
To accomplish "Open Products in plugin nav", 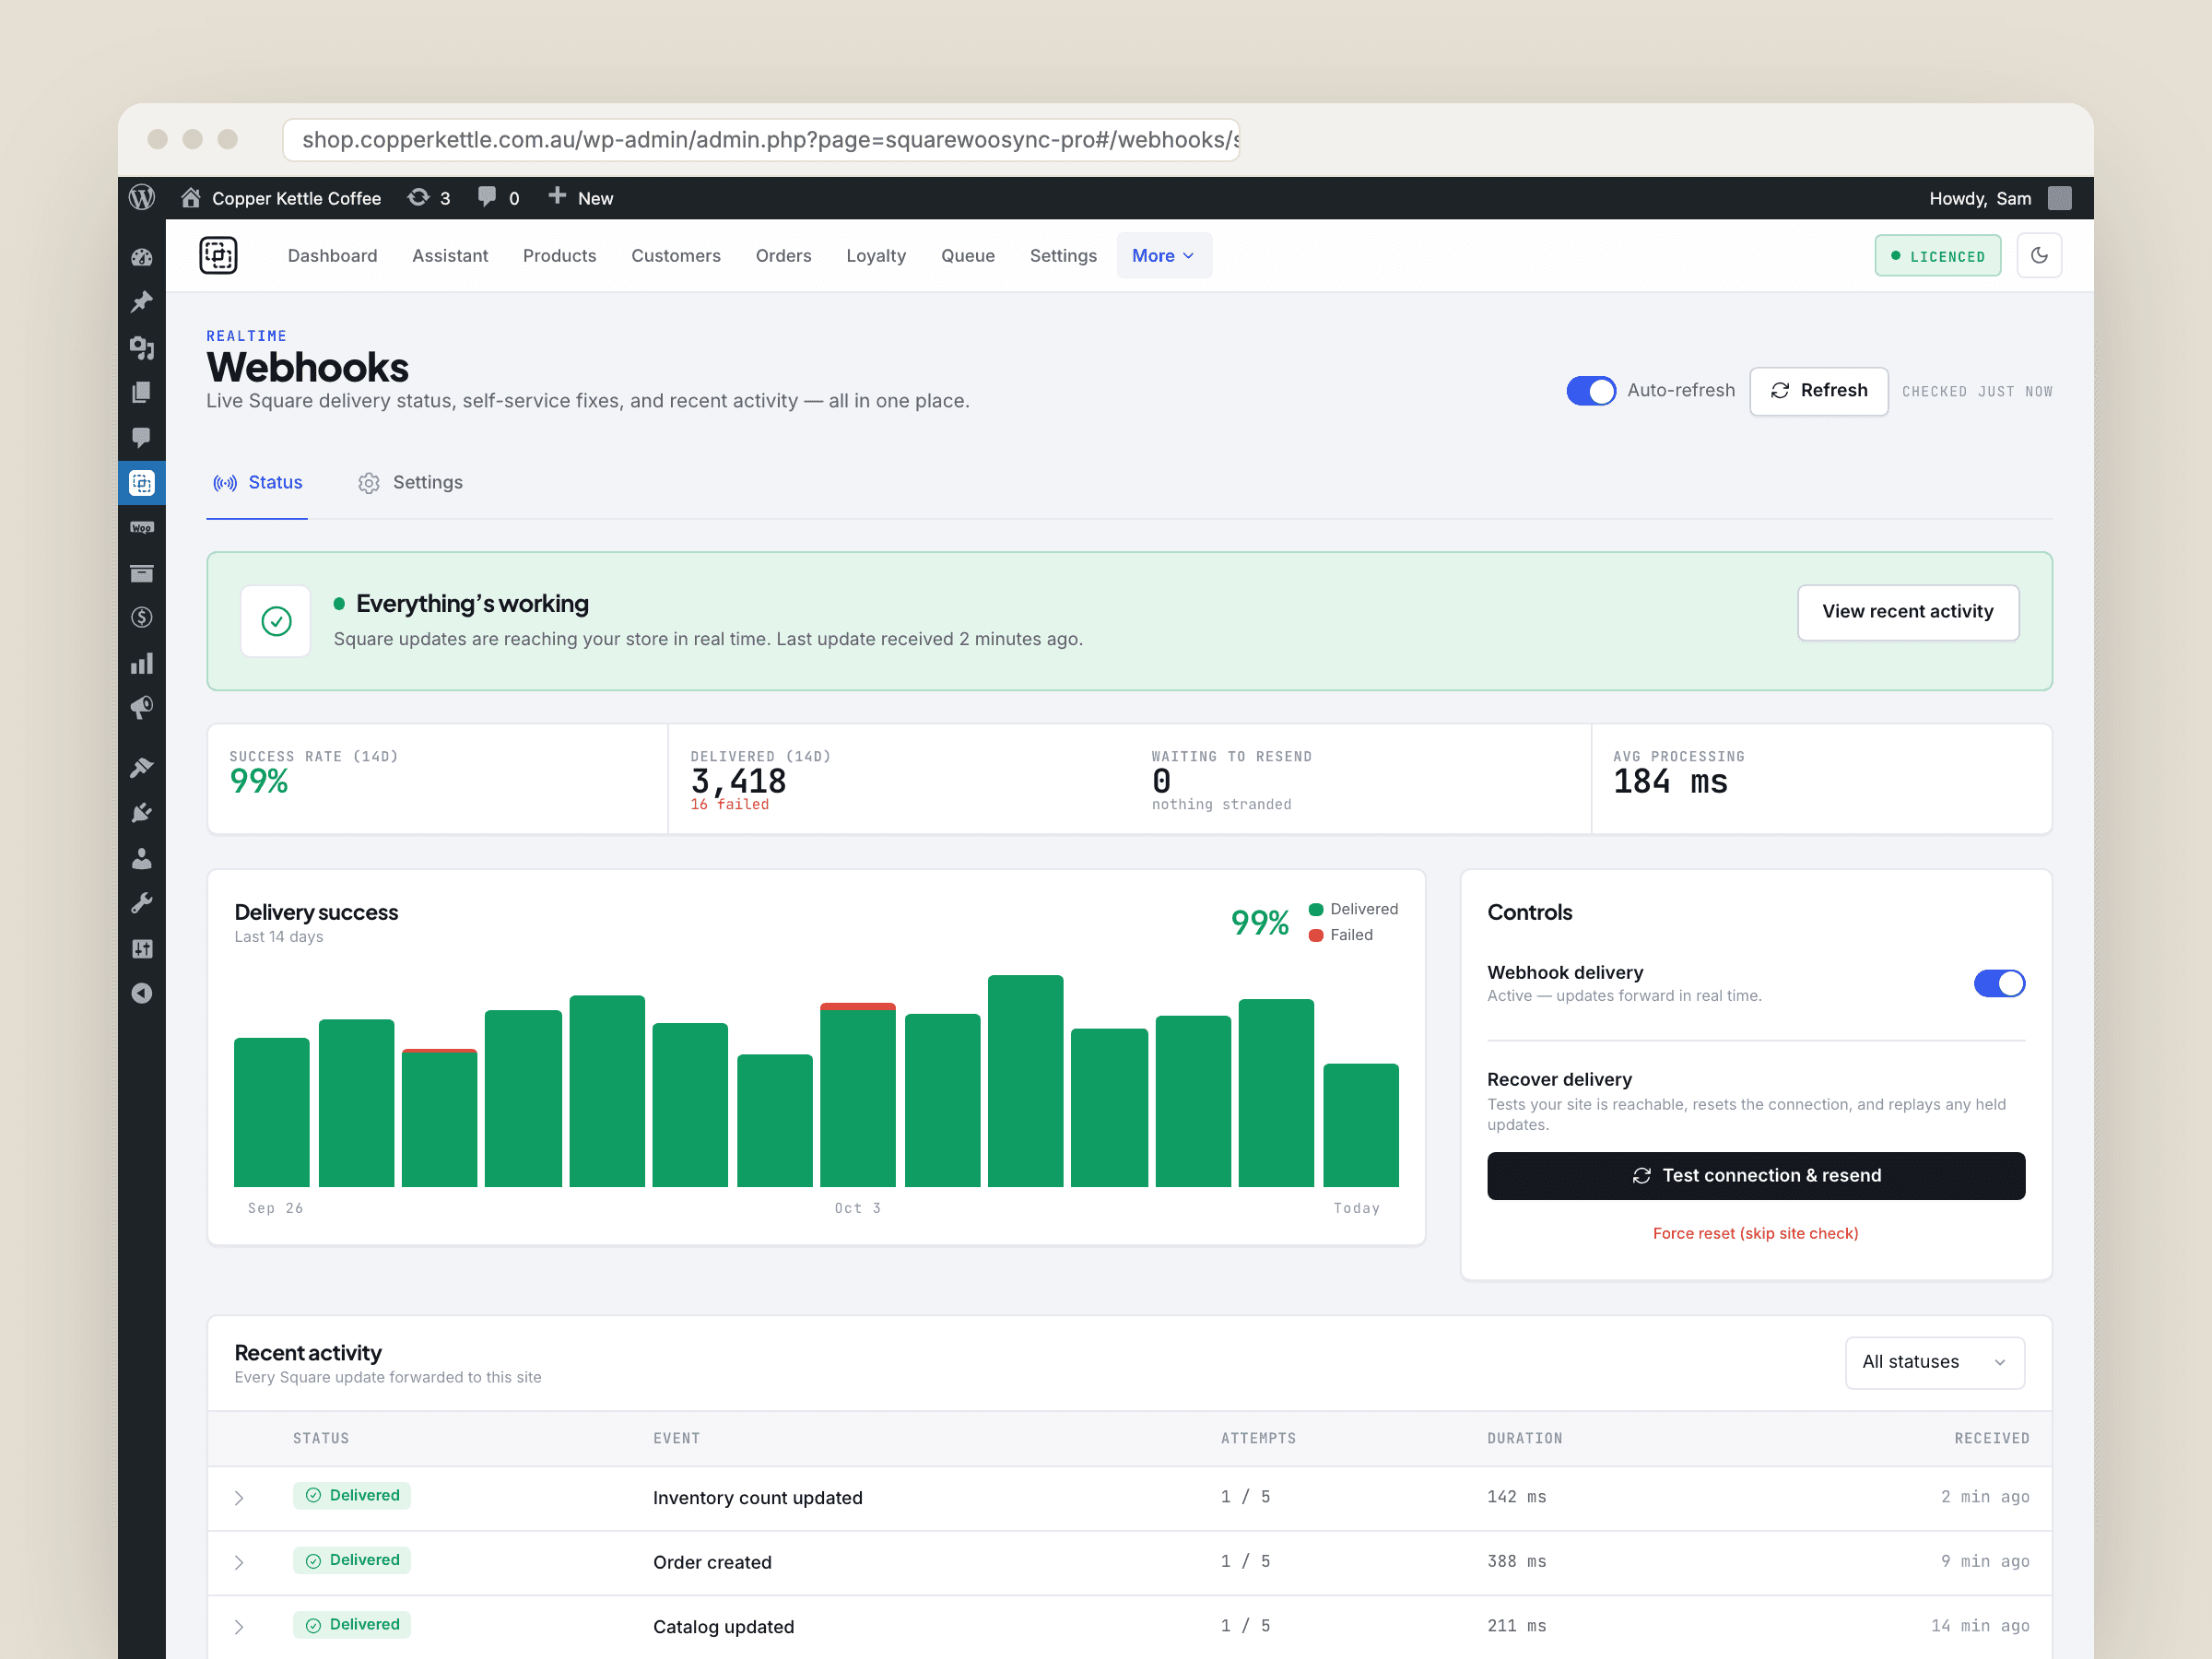I will pos(559,255).
